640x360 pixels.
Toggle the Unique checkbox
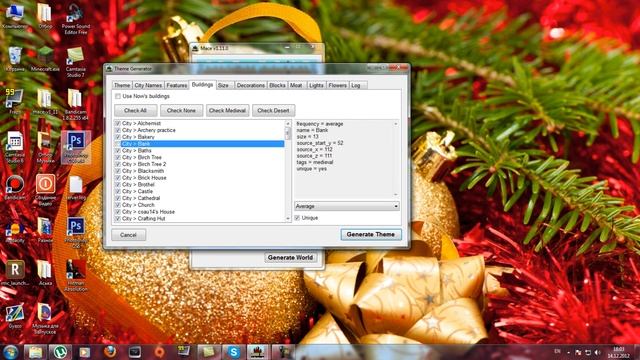point(297,218)
